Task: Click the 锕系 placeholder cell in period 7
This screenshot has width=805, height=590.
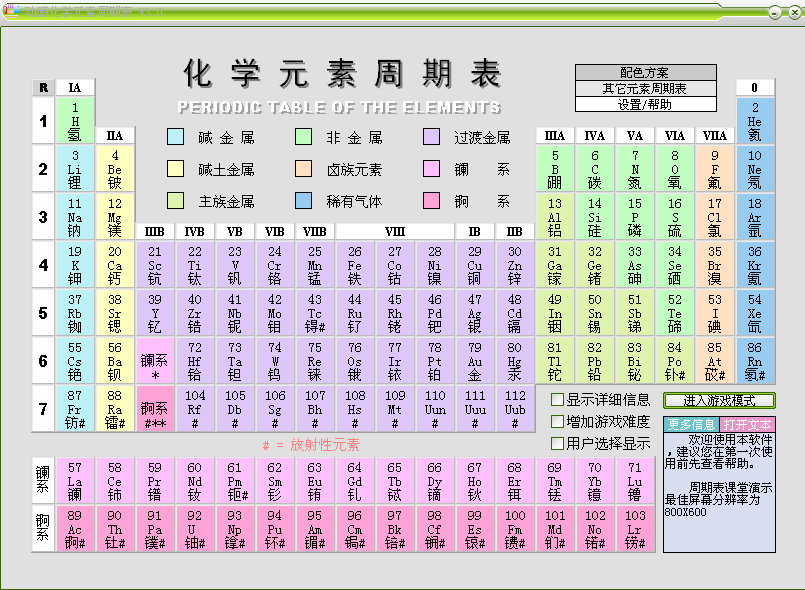Action: coord(155,409)
